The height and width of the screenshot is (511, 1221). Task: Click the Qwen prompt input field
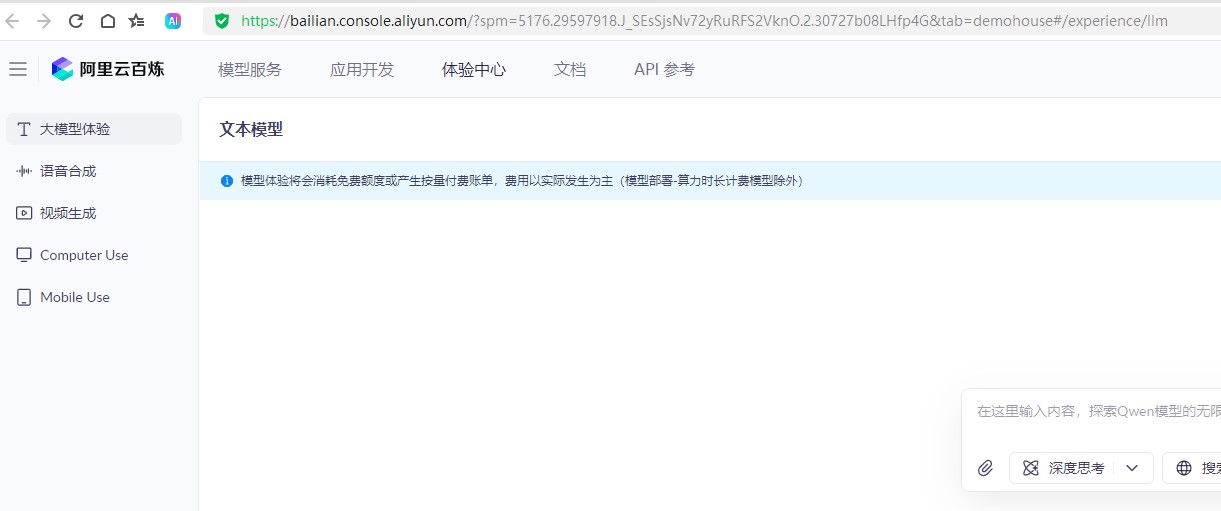click(1095, 411)
